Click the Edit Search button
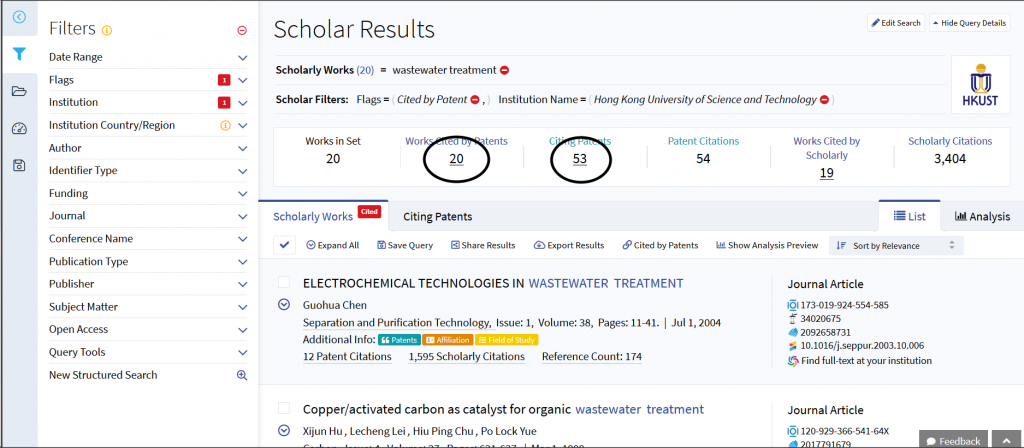Screen dimensions: 1024x448 click(894, 23)
